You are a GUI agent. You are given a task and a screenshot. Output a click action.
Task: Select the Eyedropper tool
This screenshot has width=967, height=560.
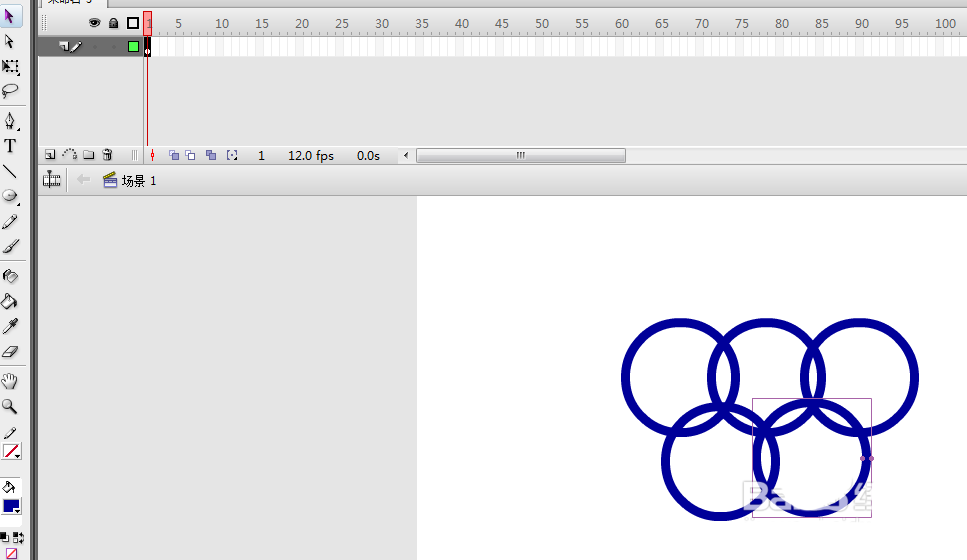click(x=10, y=326)
